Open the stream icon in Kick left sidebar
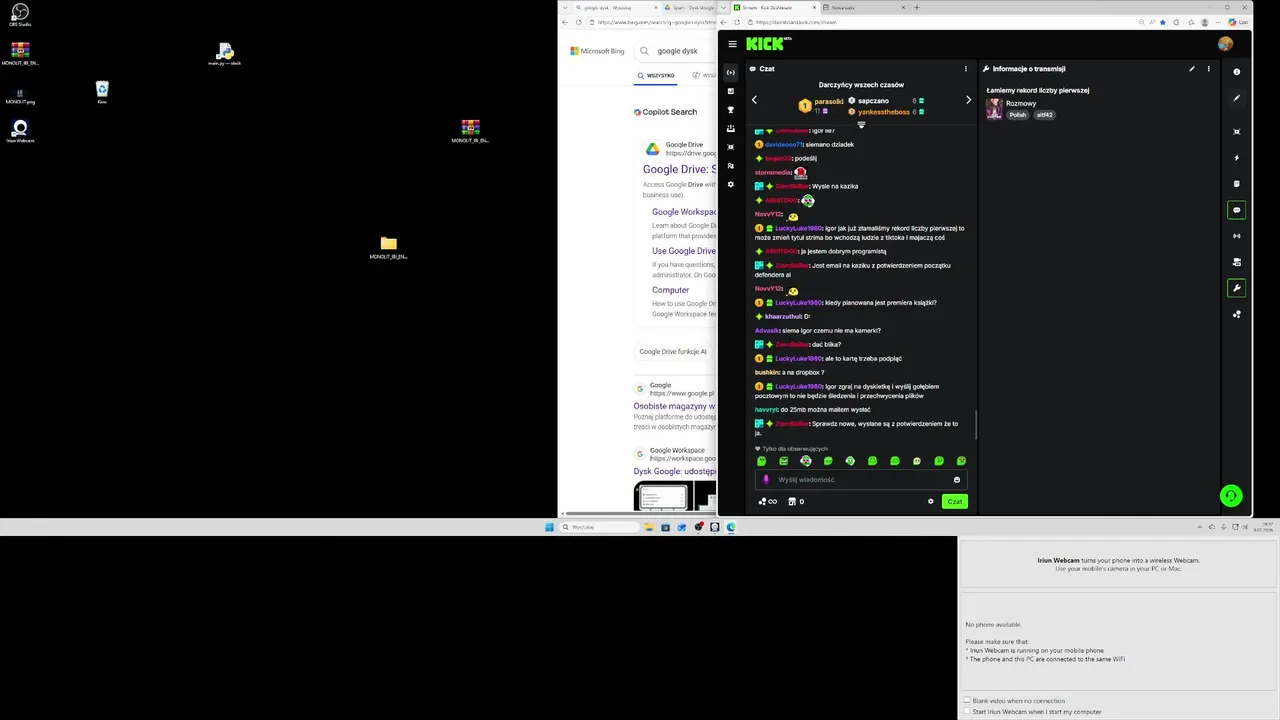 [x=731, y=72]
